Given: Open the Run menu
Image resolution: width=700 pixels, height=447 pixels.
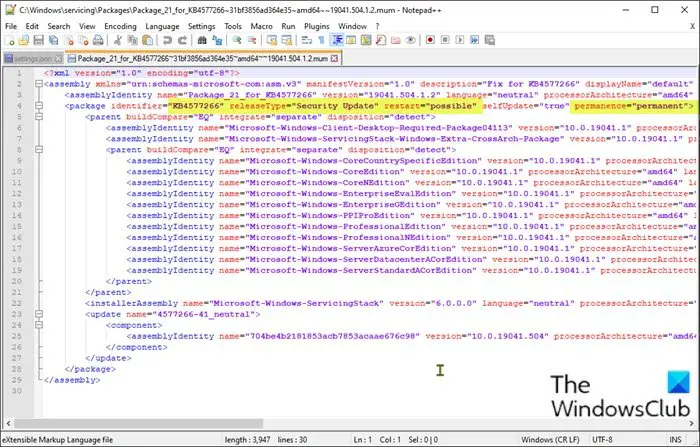Looking at the screenshot, I should (288, 26).
